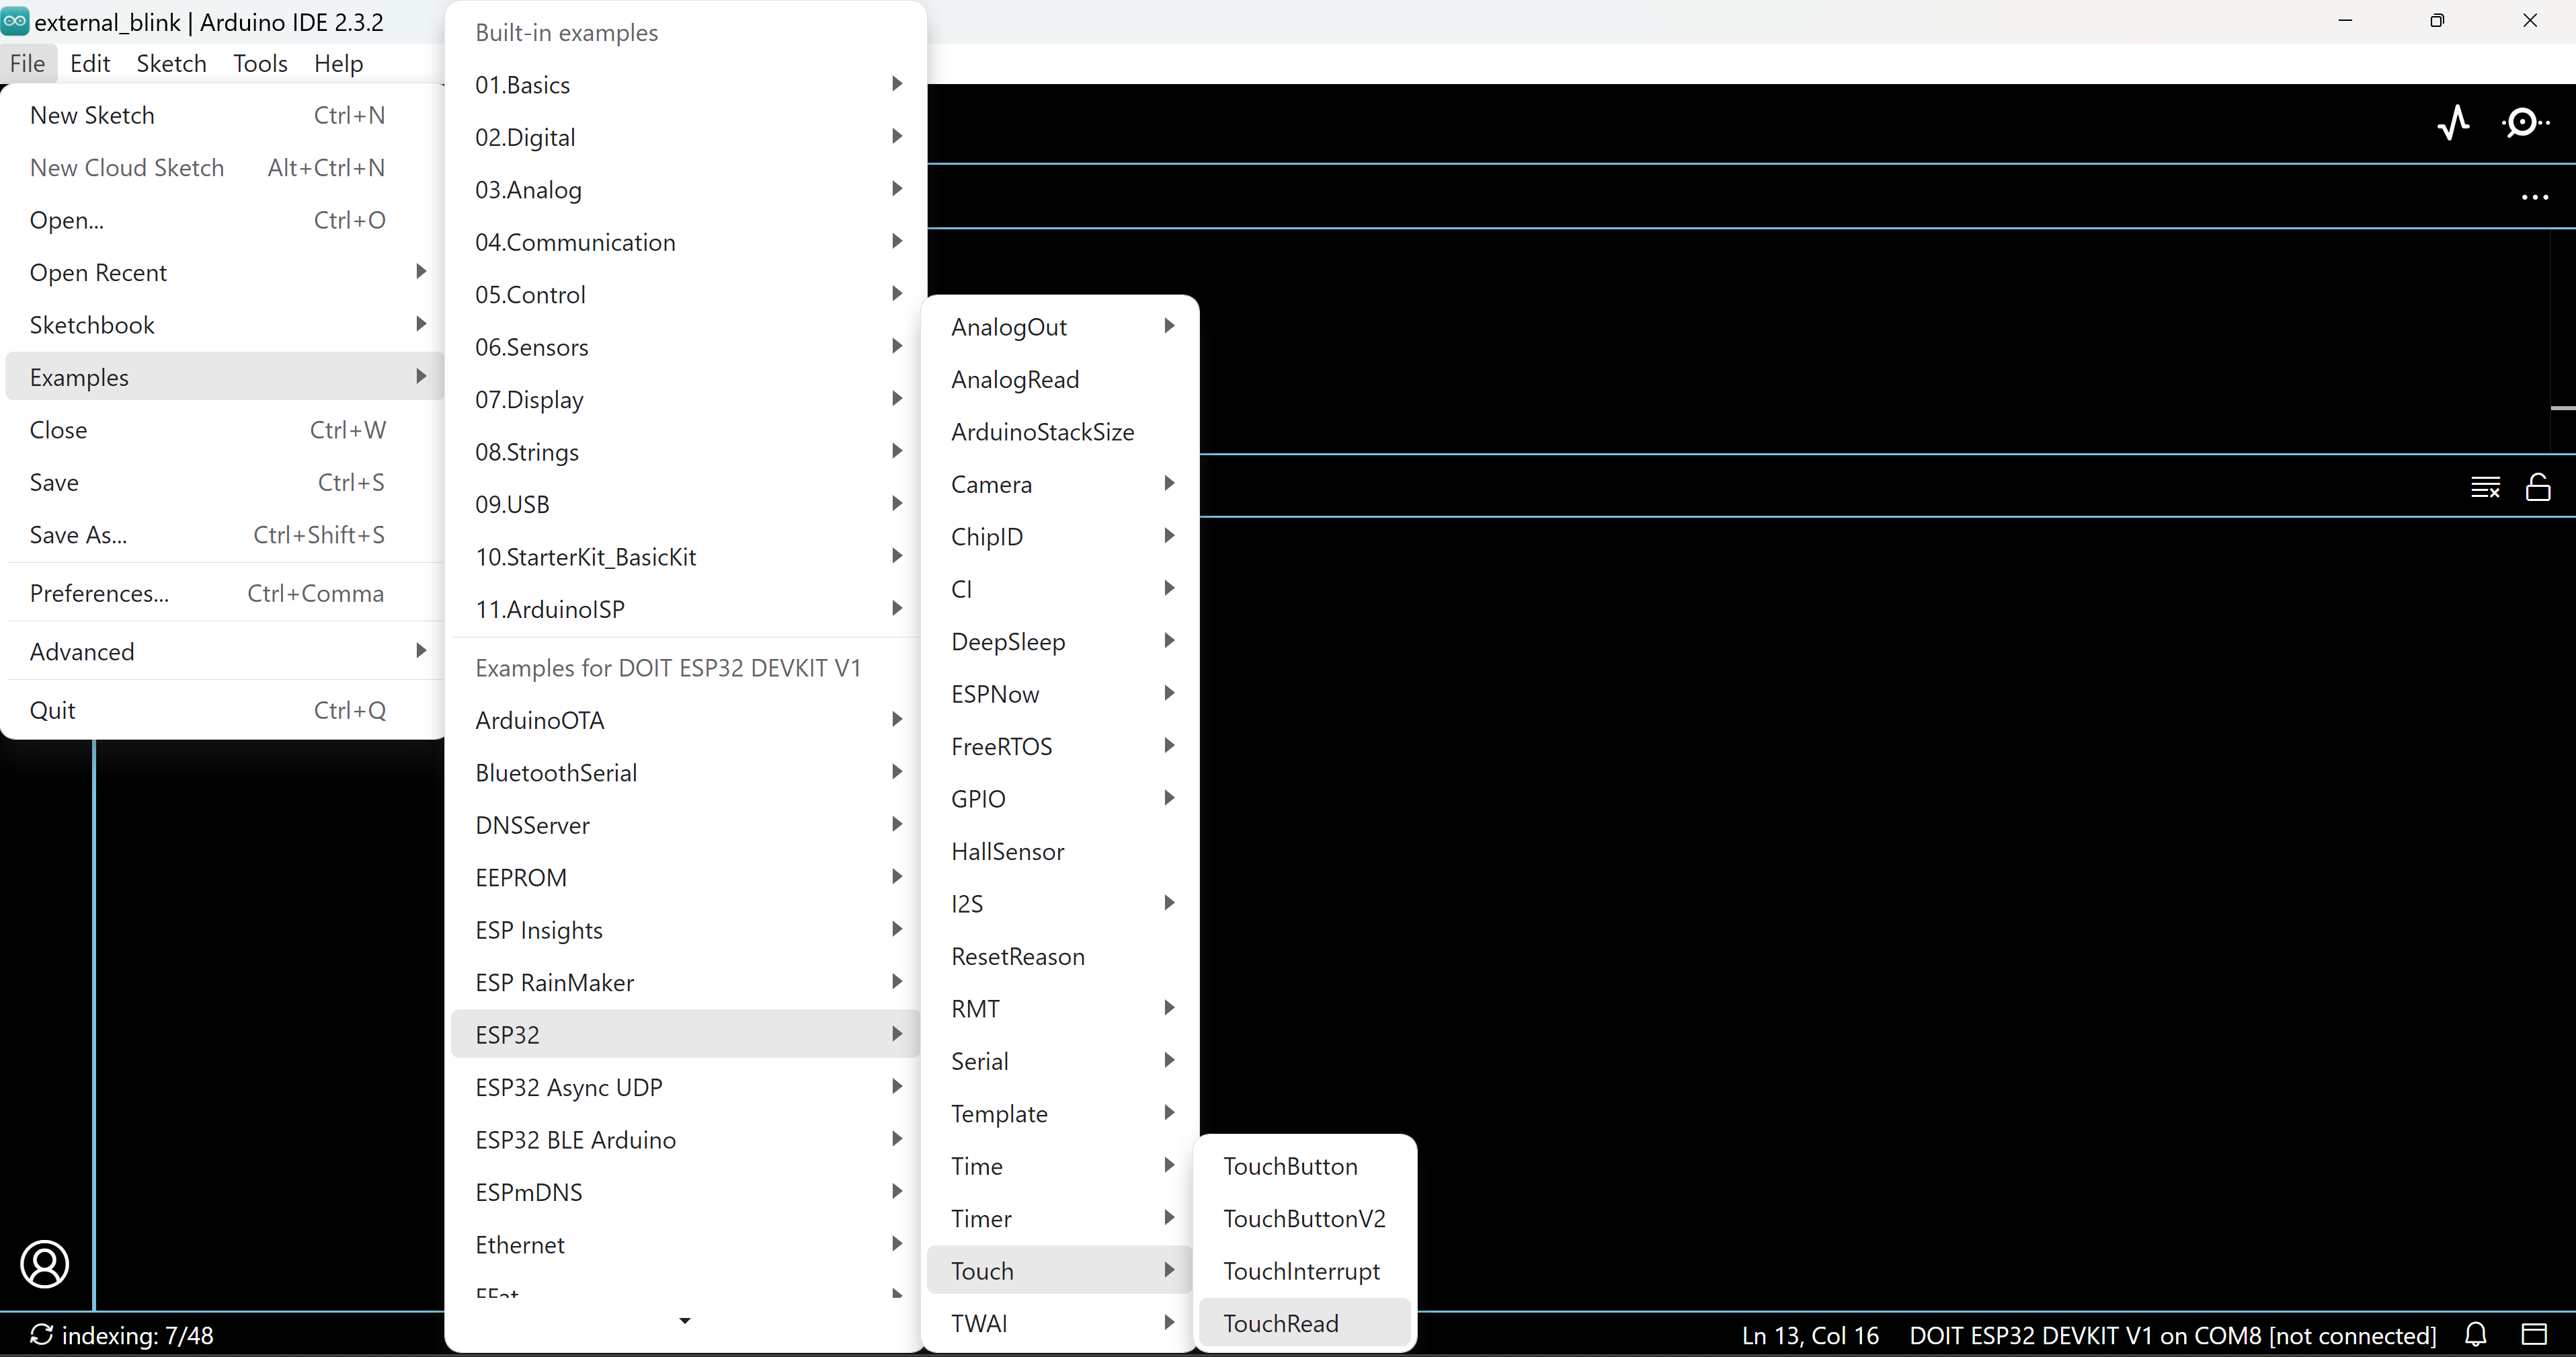The height and width of the screenshot is (1357, 2576).
Task: Click the indexing progress refresh icon
Action: (x=41, y=1334)
